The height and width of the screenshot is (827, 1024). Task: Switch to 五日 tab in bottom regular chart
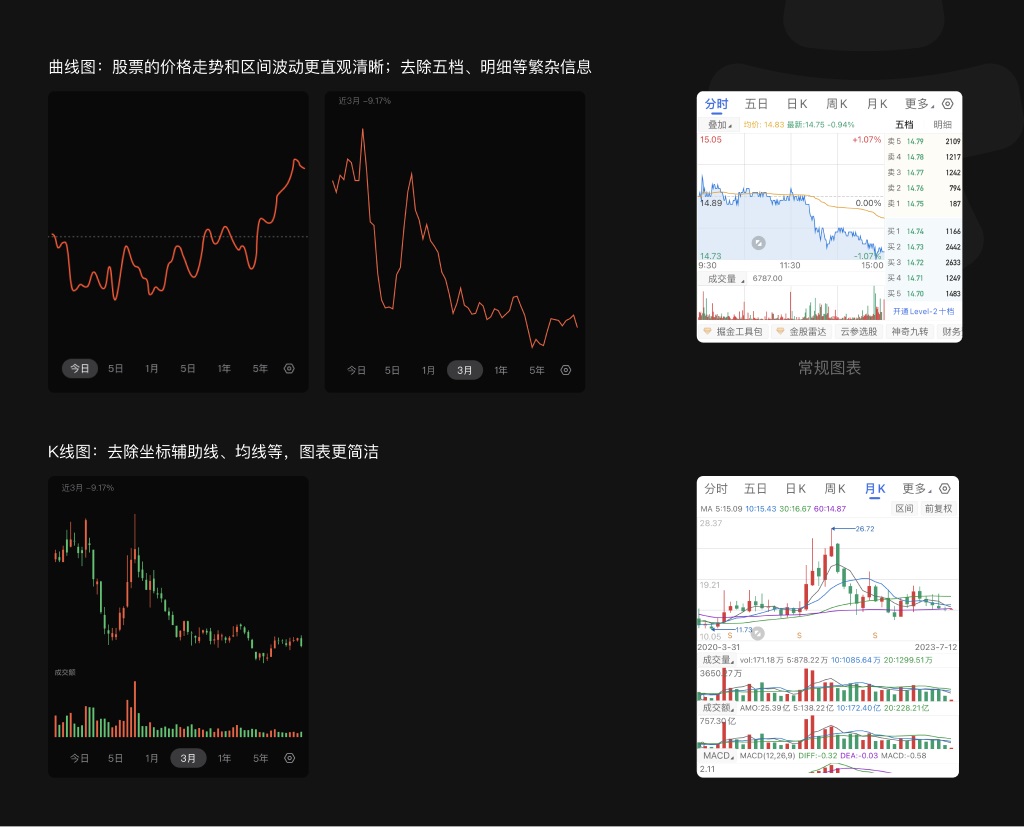coord(755,489)
